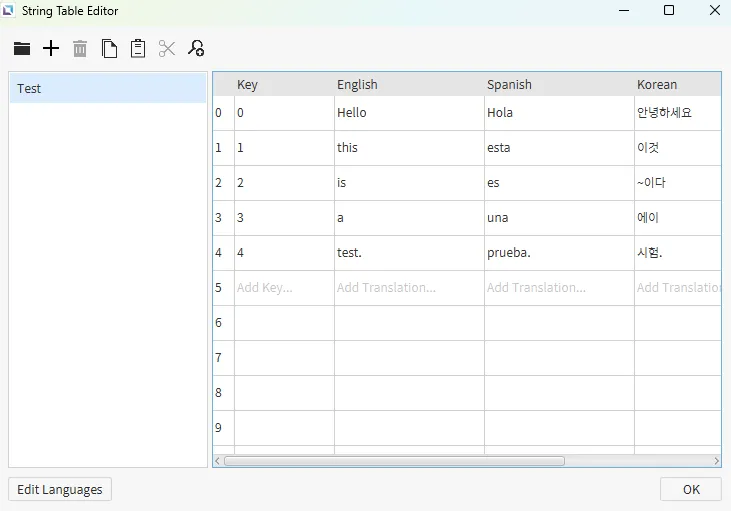Click the trash can delete icon
The height and width of the screenshot is (511, 731).
pyautogui.click(x=80, y=48)
